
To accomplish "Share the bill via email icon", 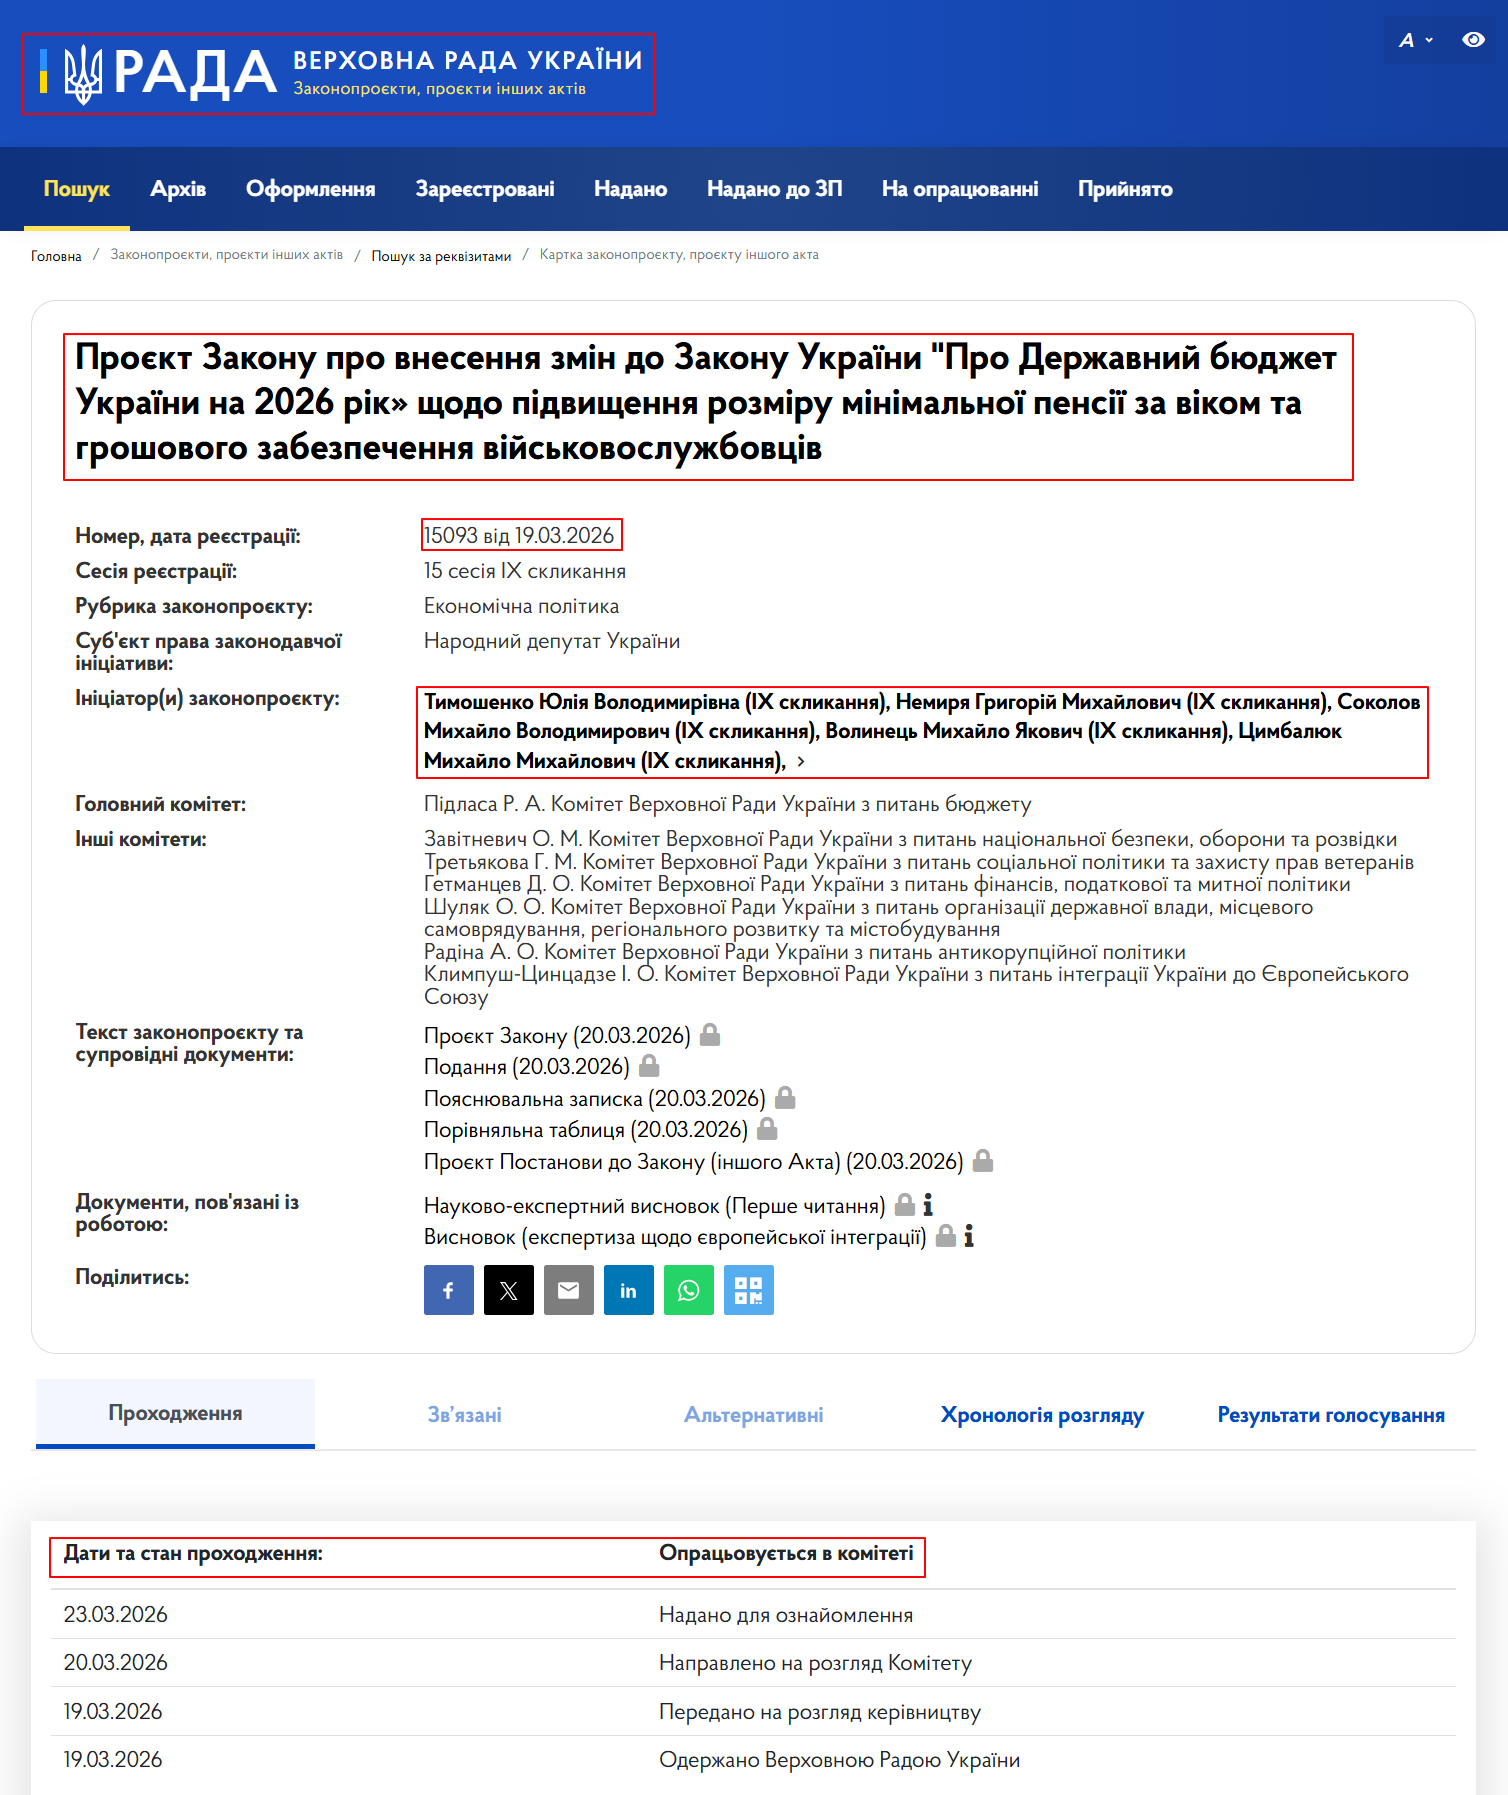I will (568, 1290).
